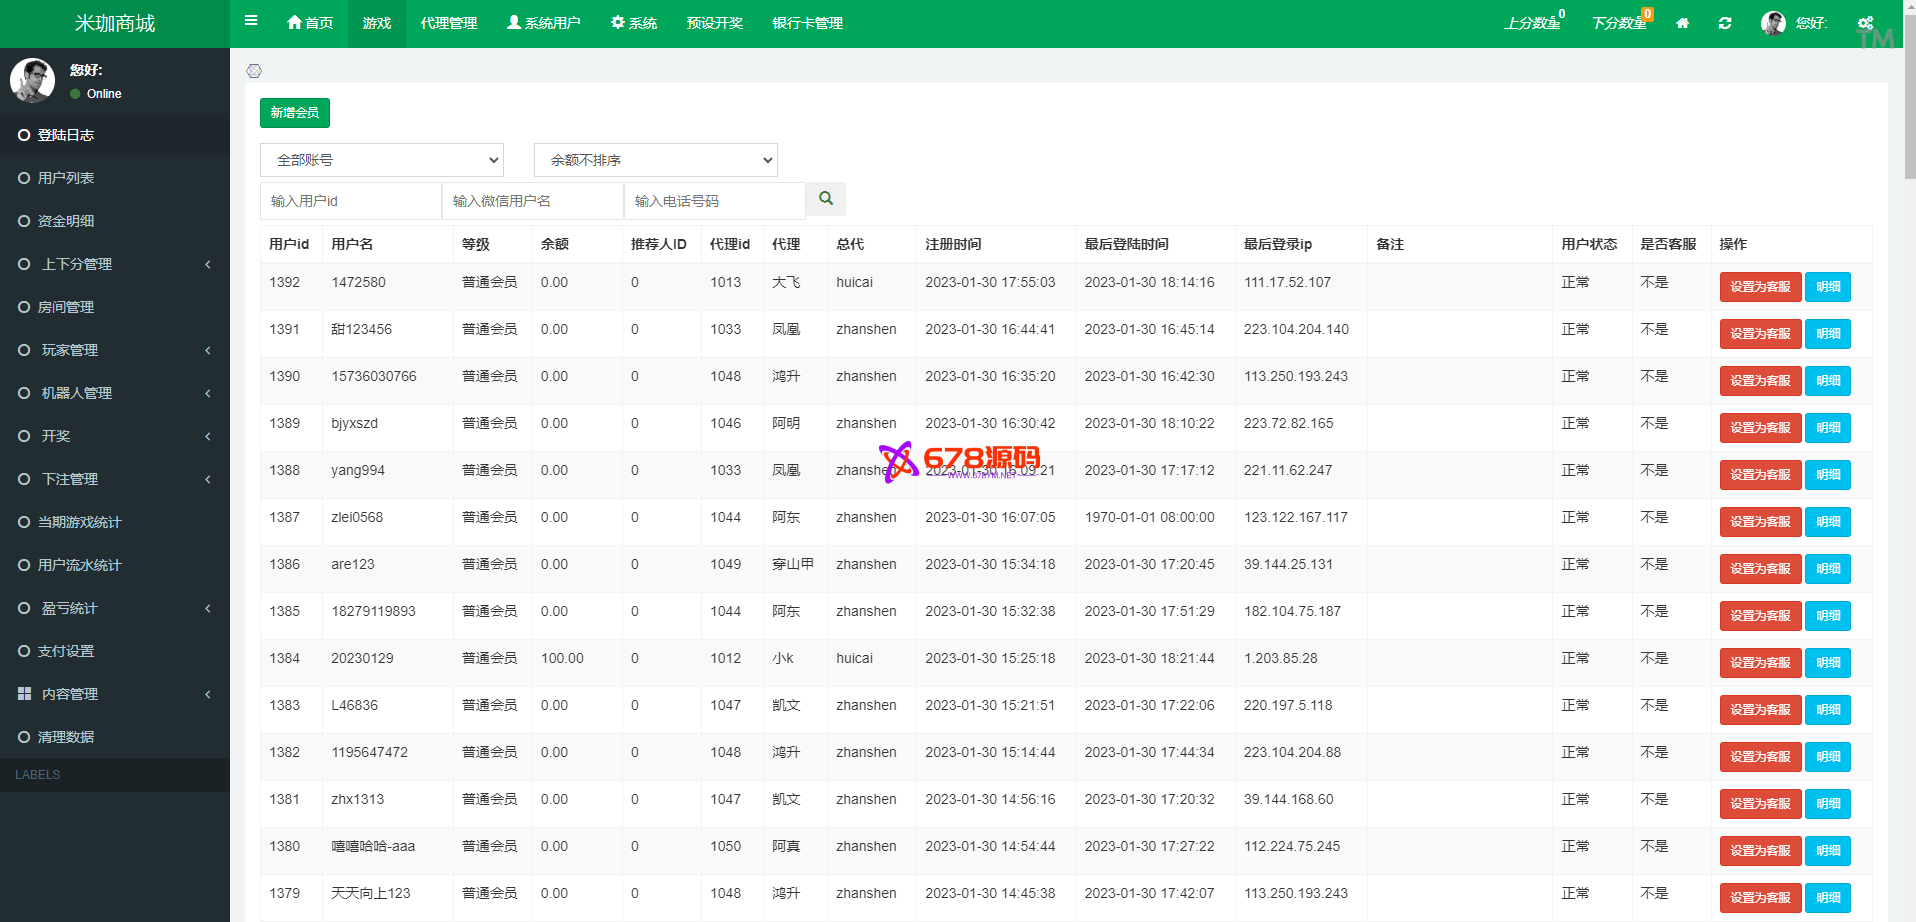Screen dimensions: 1916x922
Task: Click the breadcrumb icon above the table
Action: (x=254, y=71)
